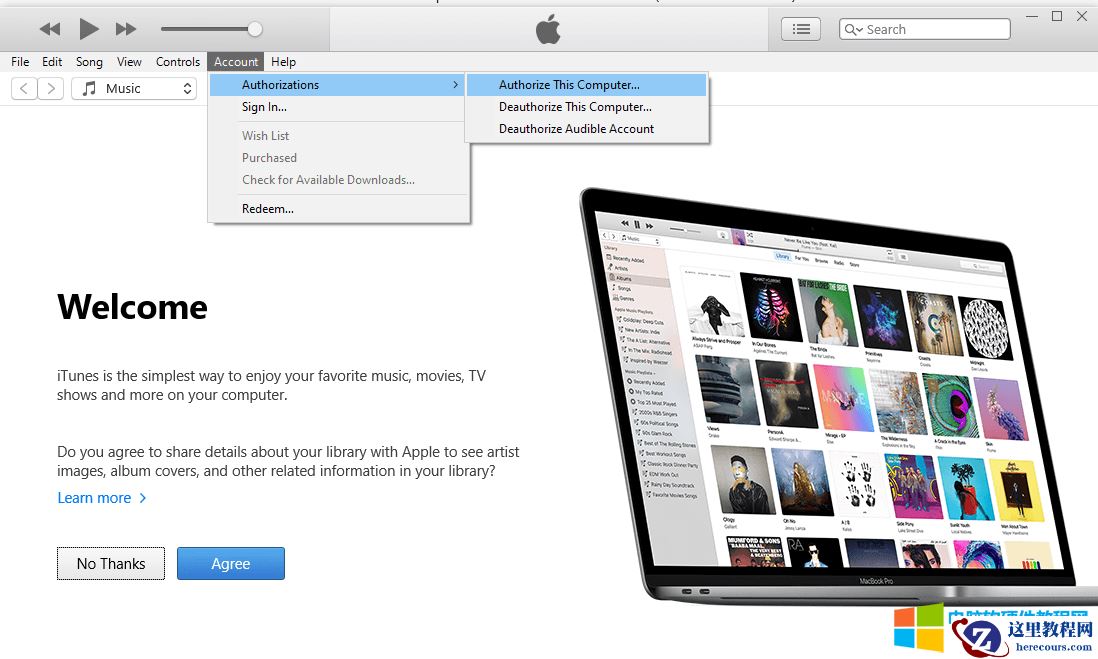The height and width of the screenshot is (659, 1098).
Task: Click the blue Agree button
Action: coord(230,564)
